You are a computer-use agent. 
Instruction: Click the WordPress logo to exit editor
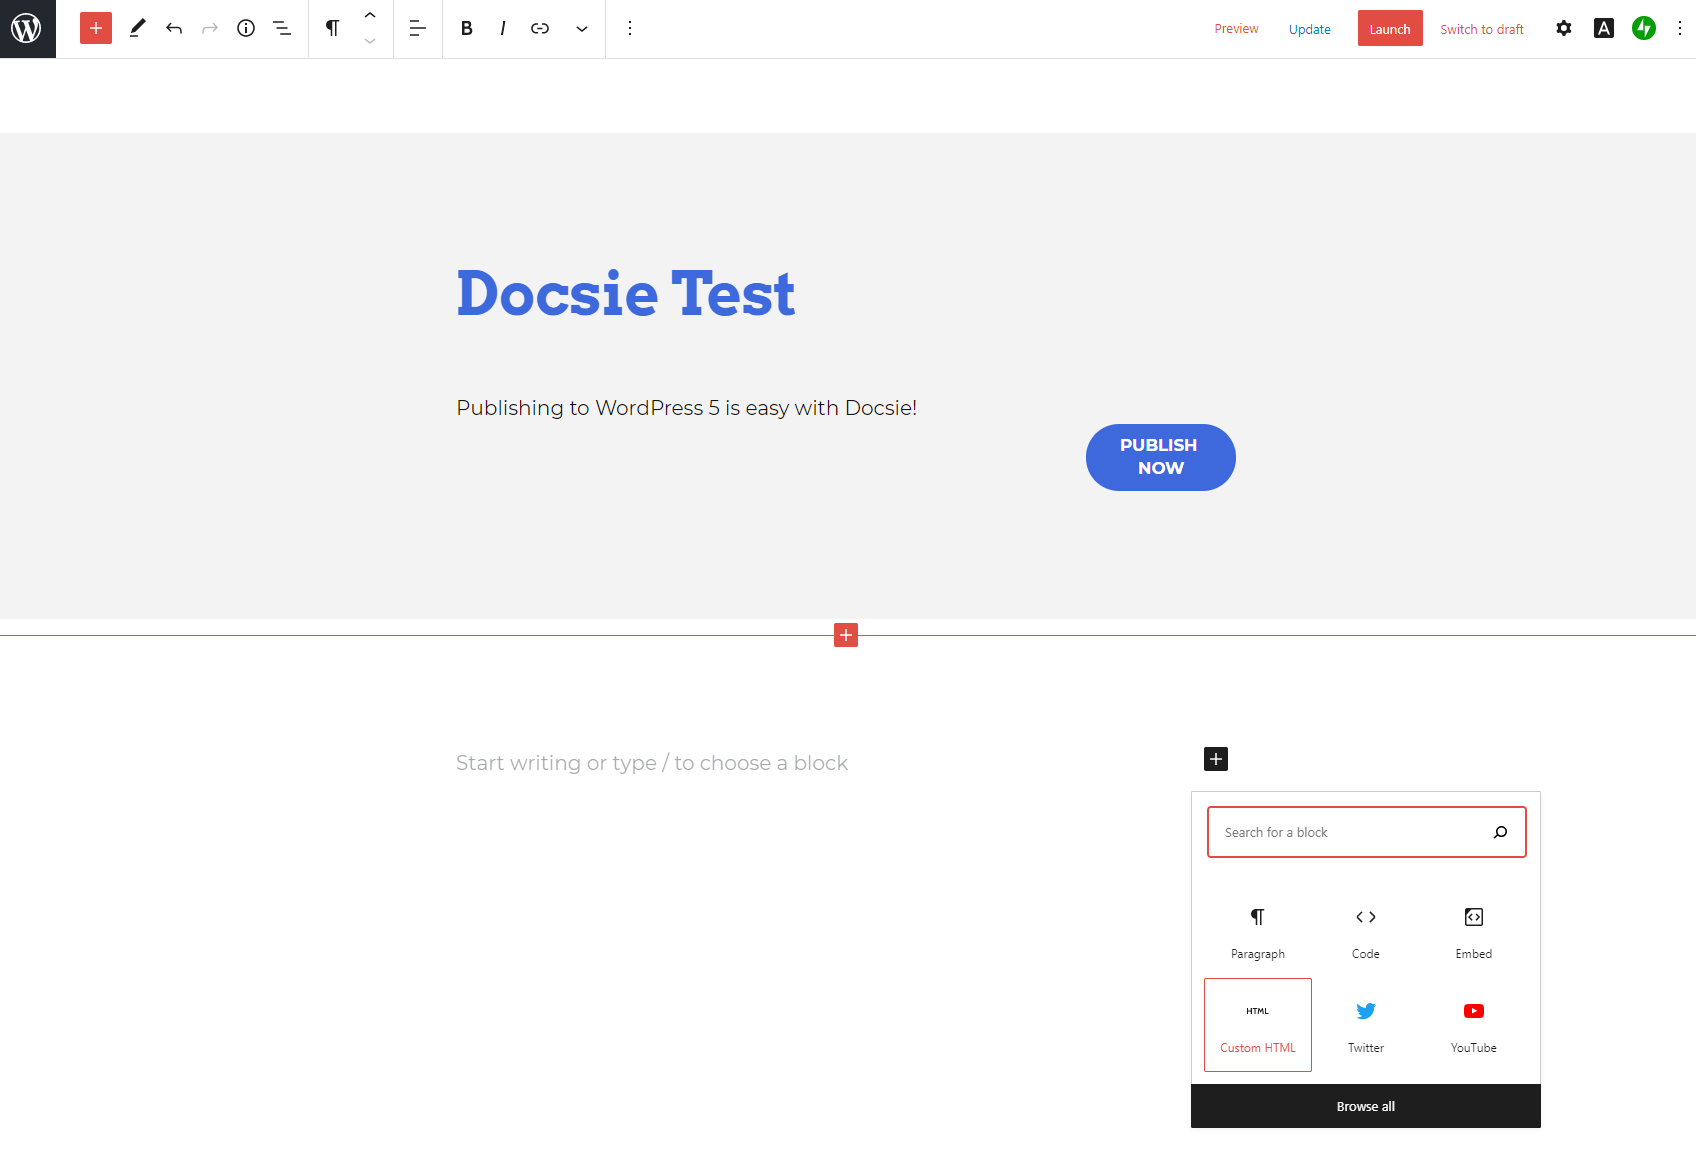point(27,28)
